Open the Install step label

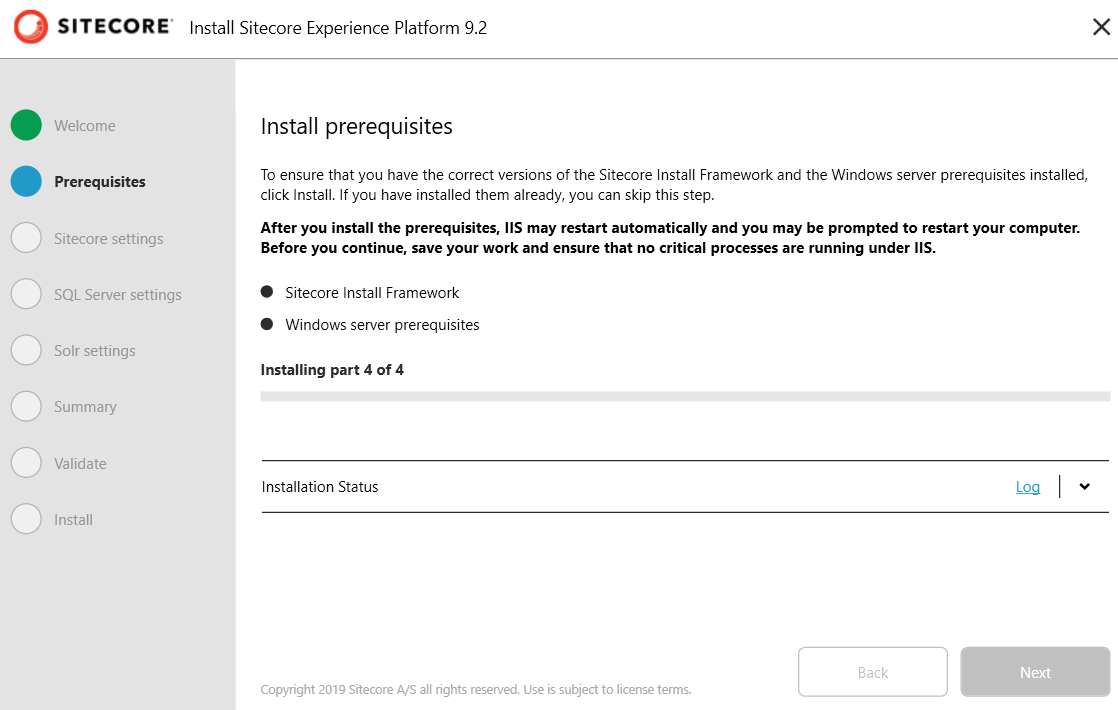pyautogui.click(x=73, y=520)
